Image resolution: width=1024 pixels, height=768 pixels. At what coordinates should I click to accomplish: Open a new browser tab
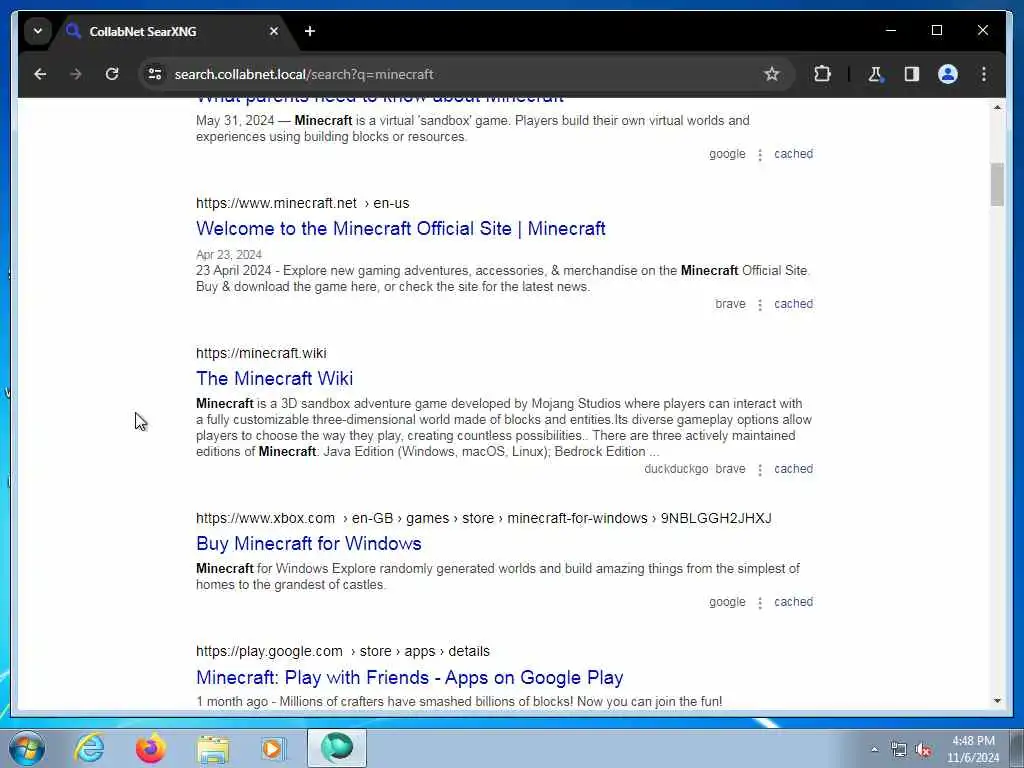click(310, 31)
